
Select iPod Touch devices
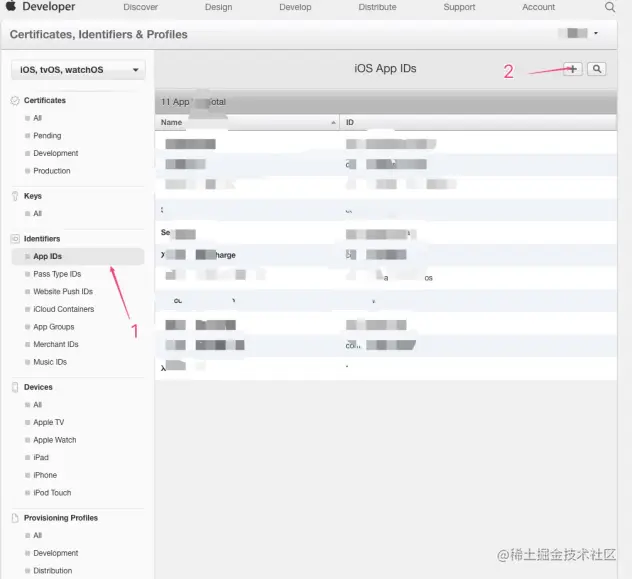pyautogui.click(x=52, y=493)
